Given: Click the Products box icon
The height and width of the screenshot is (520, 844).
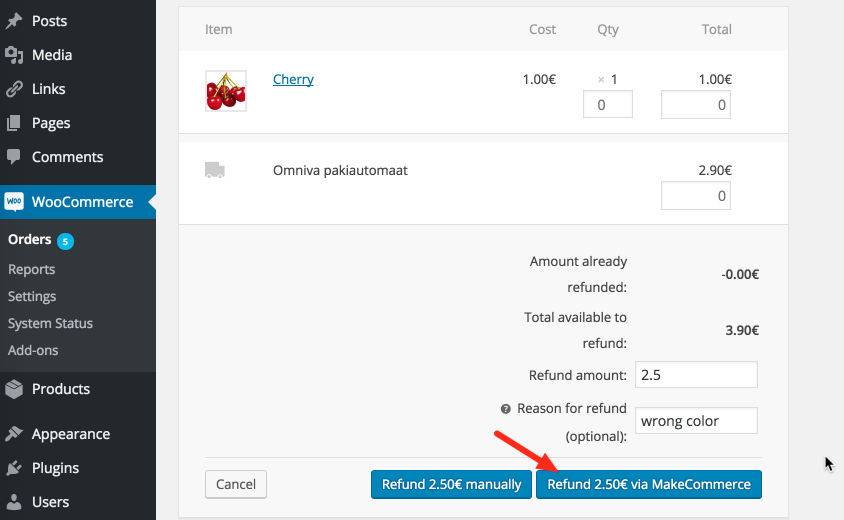Looking at the screenshot, I should point(14,389).
